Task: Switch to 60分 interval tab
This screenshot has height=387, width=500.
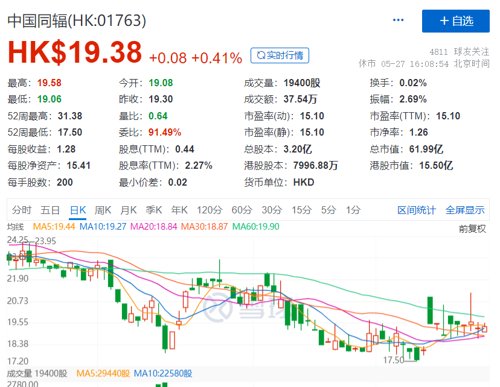Action: 242,210
